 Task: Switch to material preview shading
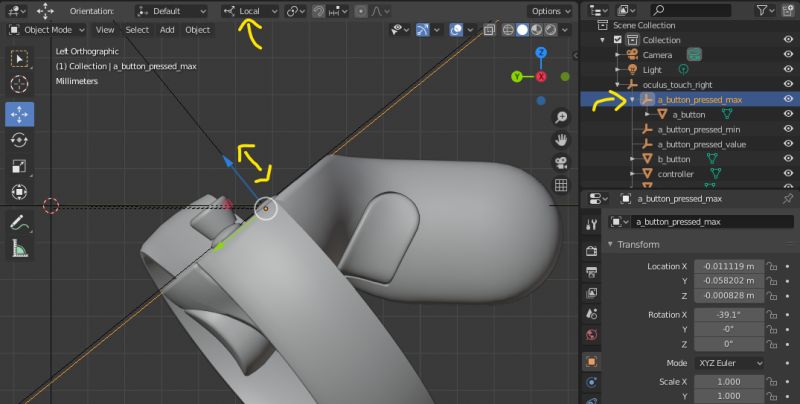536,30
